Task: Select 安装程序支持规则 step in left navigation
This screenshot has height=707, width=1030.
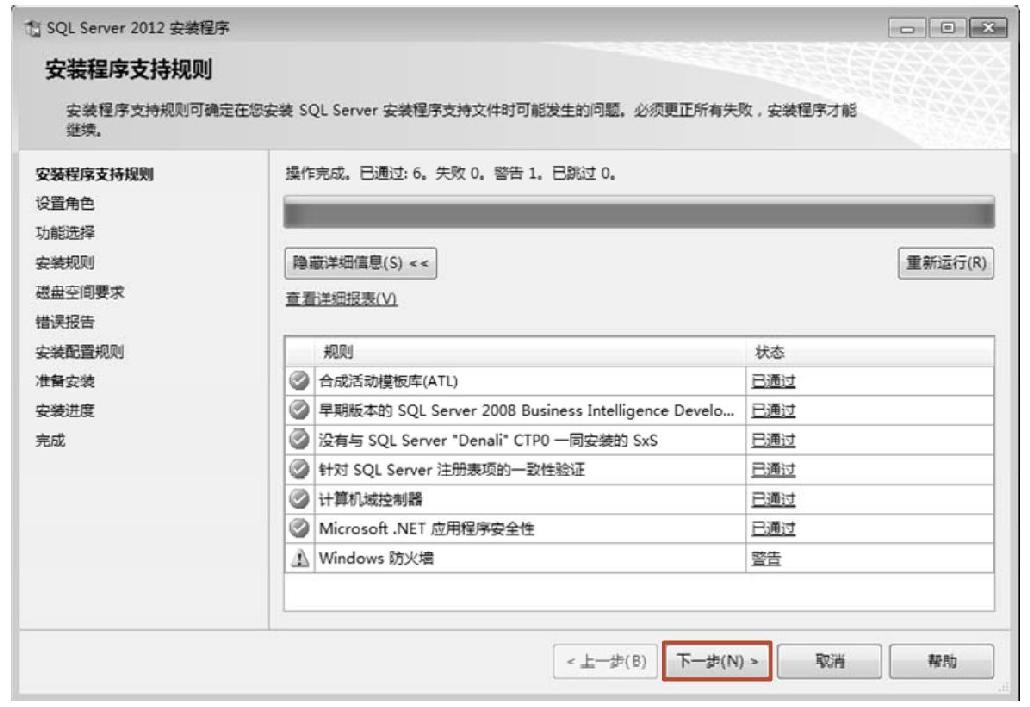Action: coord(95,174)
